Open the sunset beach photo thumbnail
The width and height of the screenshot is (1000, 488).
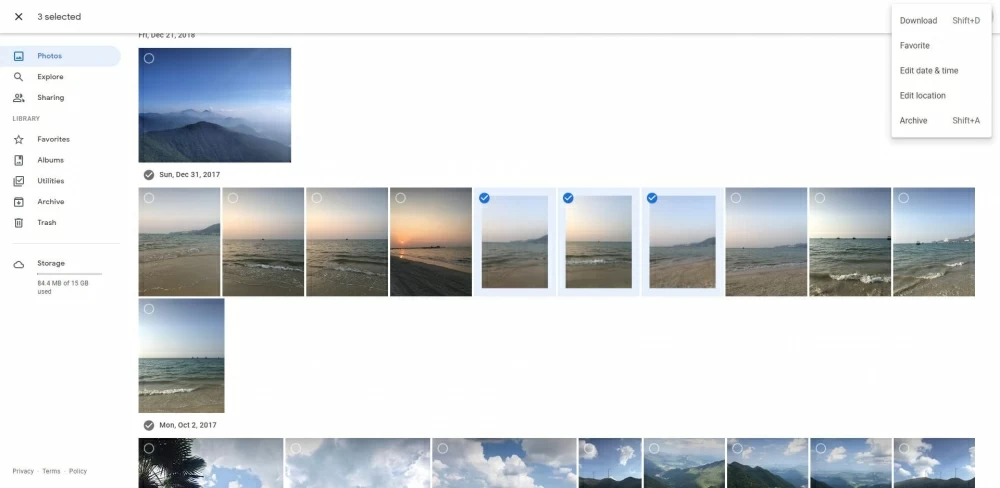click(430, 242)
